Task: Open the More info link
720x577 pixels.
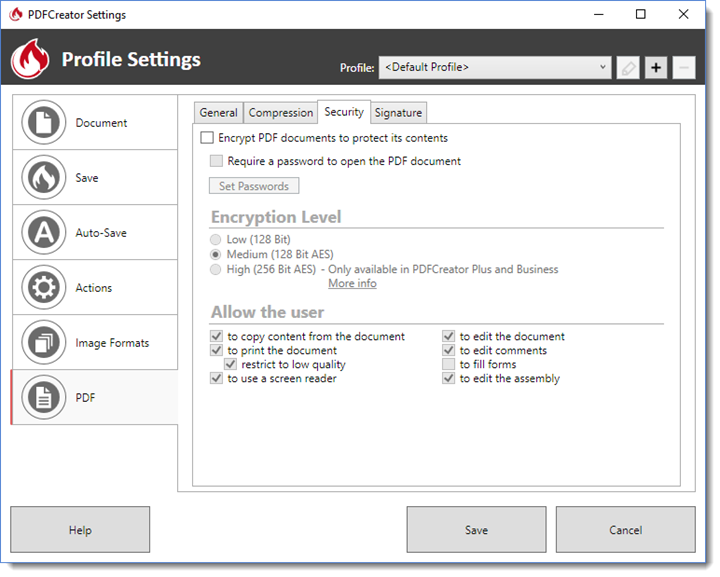Action: click(x=352, y=283)
